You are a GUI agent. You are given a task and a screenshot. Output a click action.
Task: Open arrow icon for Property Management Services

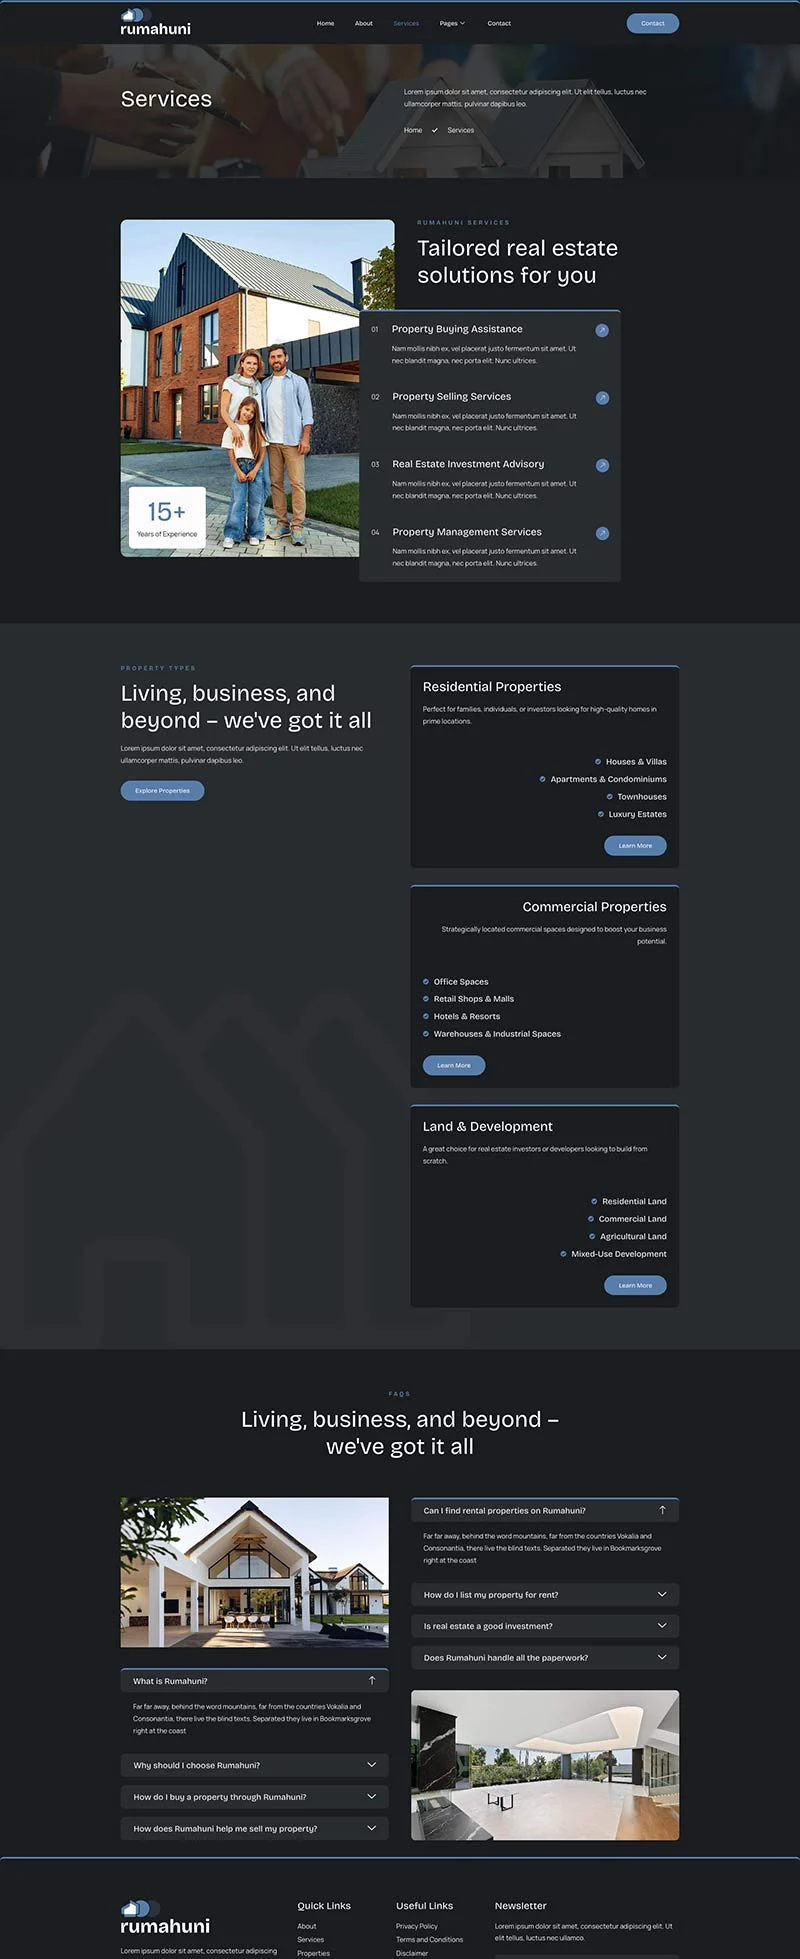[602, 533]
